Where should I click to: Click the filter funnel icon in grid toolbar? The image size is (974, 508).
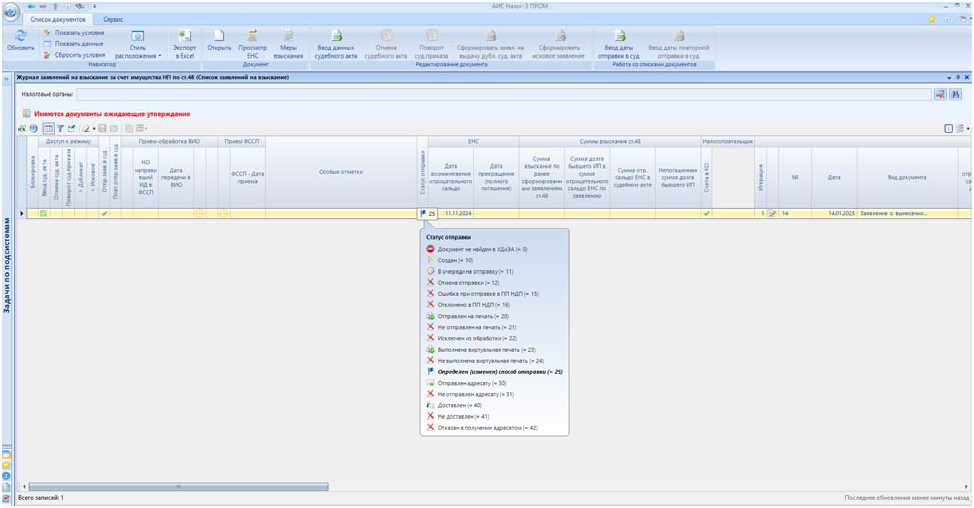click(59, 129)
